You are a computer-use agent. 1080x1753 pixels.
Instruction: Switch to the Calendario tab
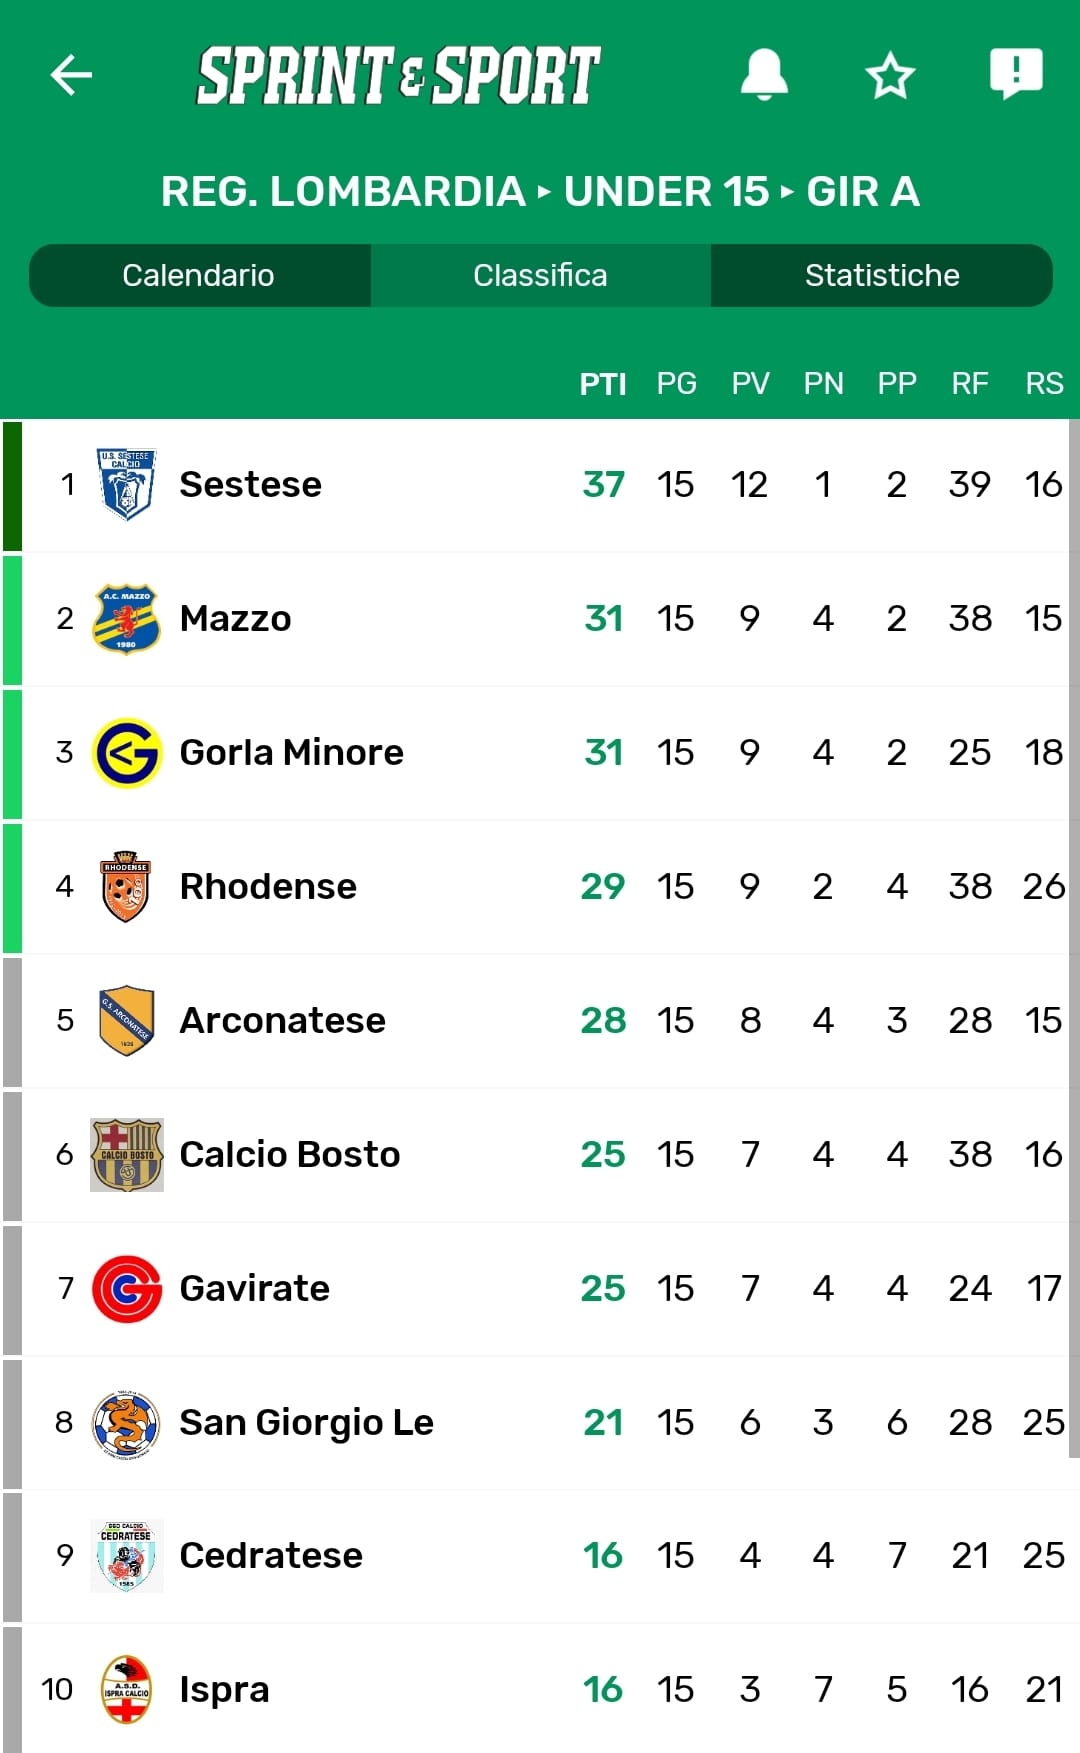click(199, 275)
